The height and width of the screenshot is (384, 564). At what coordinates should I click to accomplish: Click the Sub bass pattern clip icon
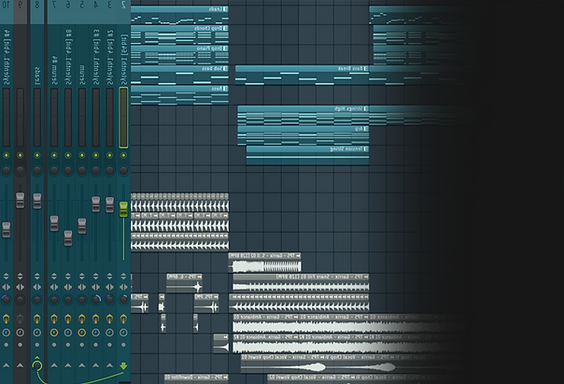(225, 68)
